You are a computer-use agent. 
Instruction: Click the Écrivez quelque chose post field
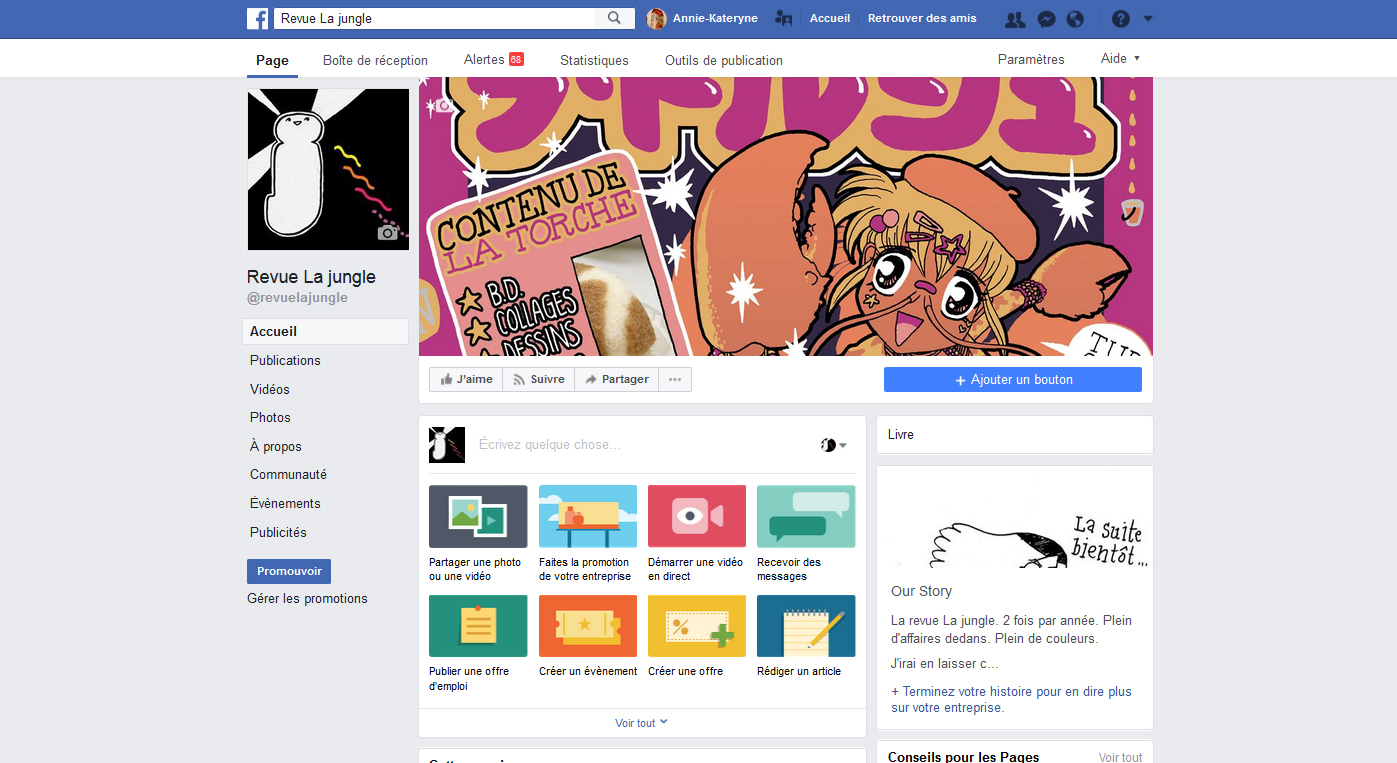coord(640,445)
